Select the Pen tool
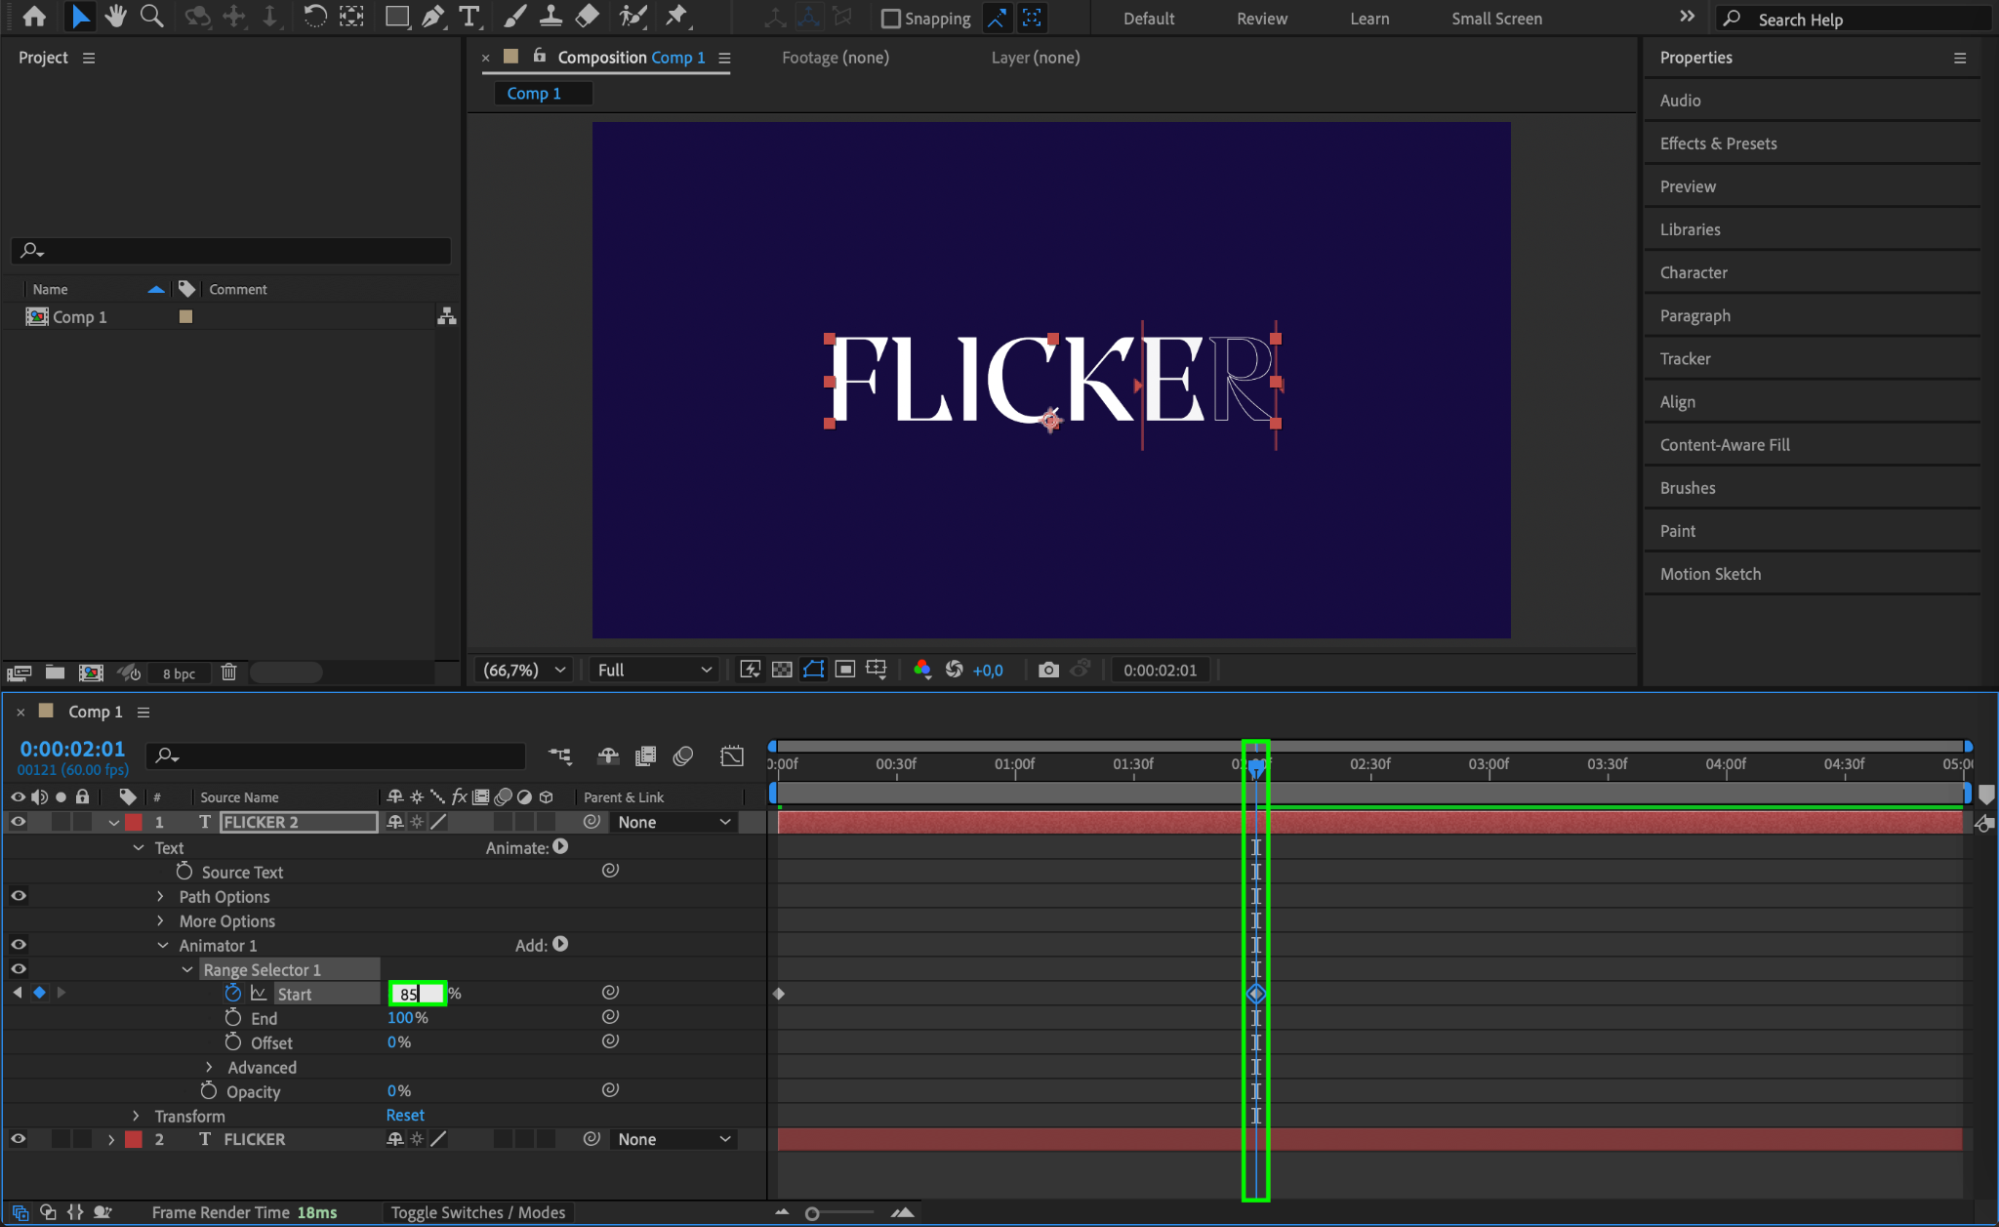Screen dimensions: 1999x1227 [433, 16]
